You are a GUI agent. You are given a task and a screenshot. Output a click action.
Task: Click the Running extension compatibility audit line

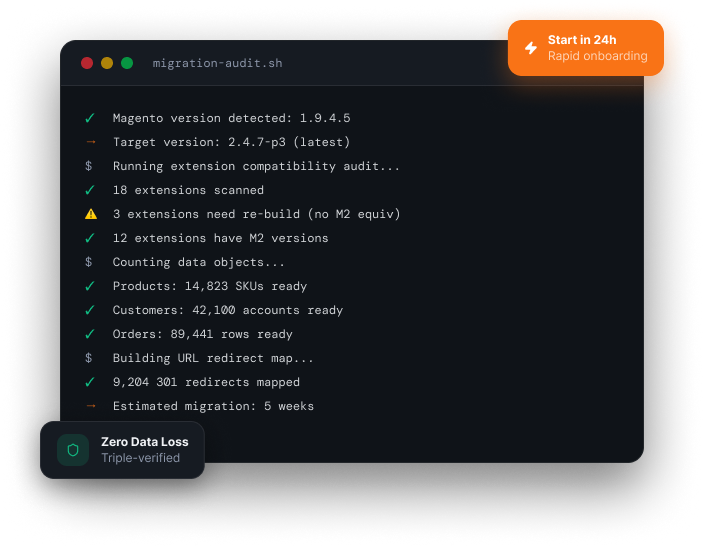256,166
